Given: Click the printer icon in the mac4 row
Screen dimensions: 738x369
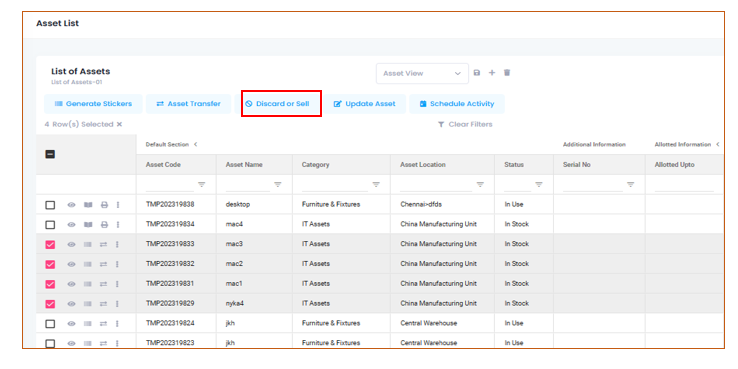Looking at the screenshot, I should click(104, 225).
